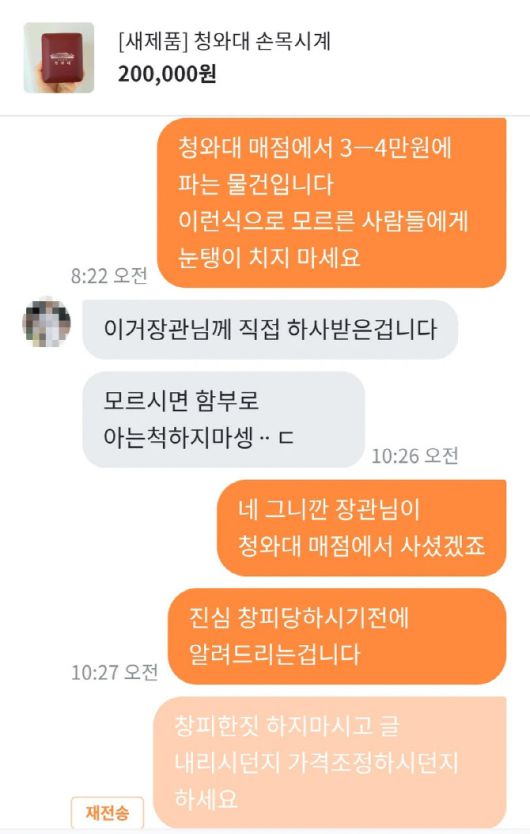This screenshot has width=530, height=834.
Task: Tap the red watch box in thumbnail
Action: click(63, 55)
